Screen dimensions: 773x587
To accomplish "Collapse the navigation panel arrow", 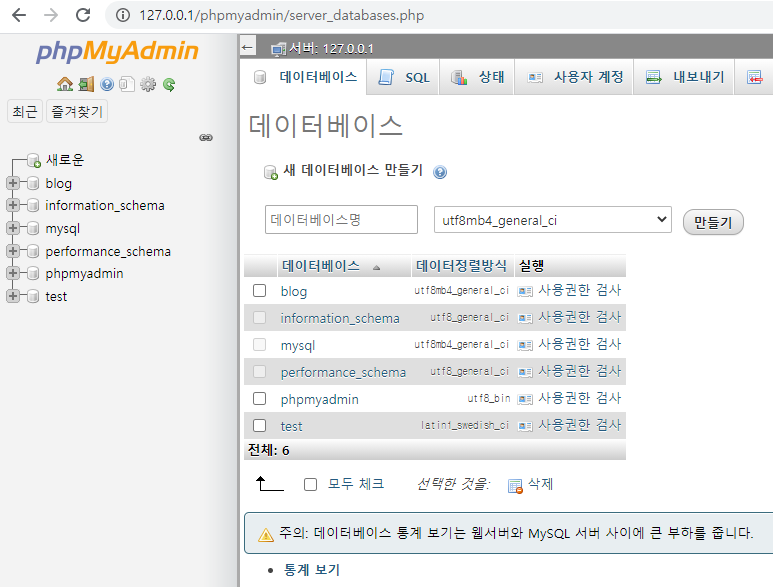I will point(247,48).
